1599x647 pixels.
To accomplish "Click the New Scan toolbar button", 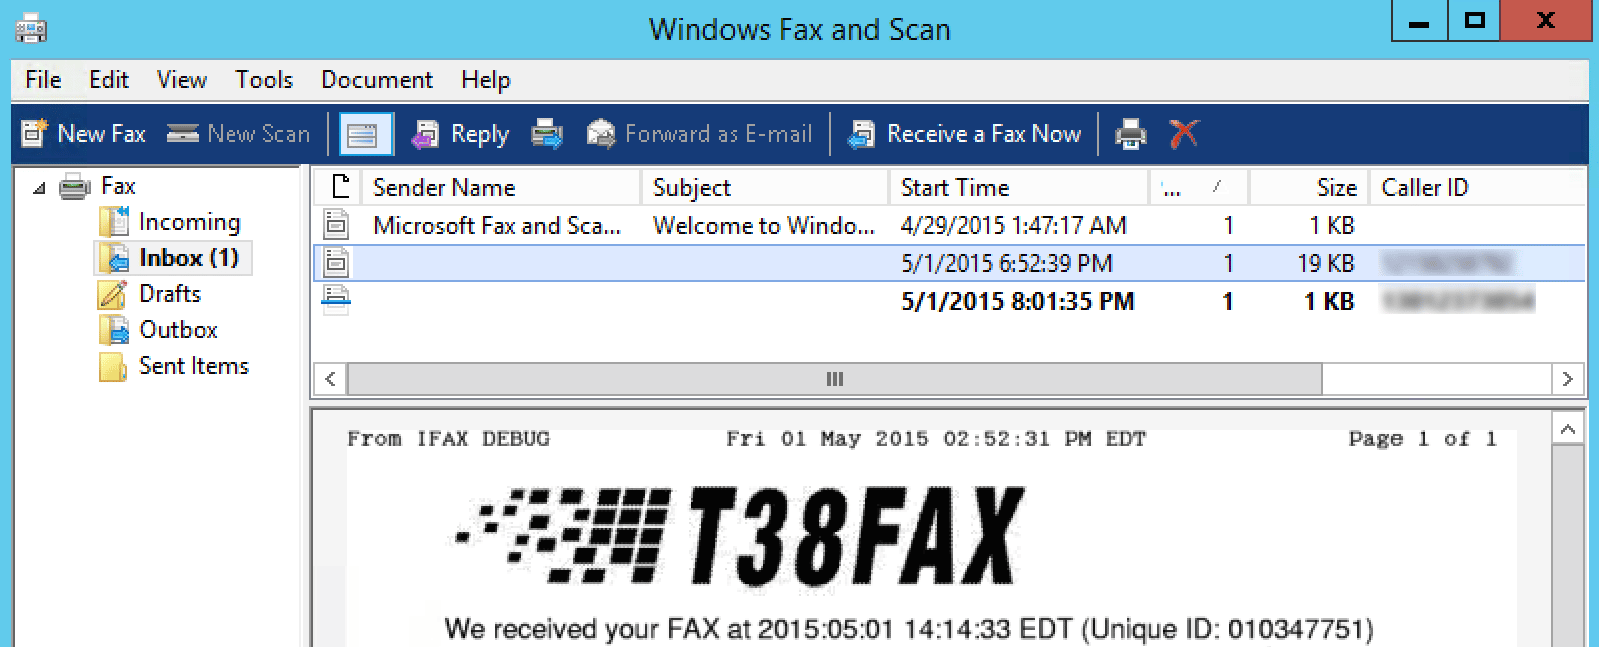I will [x=238, y=134].
